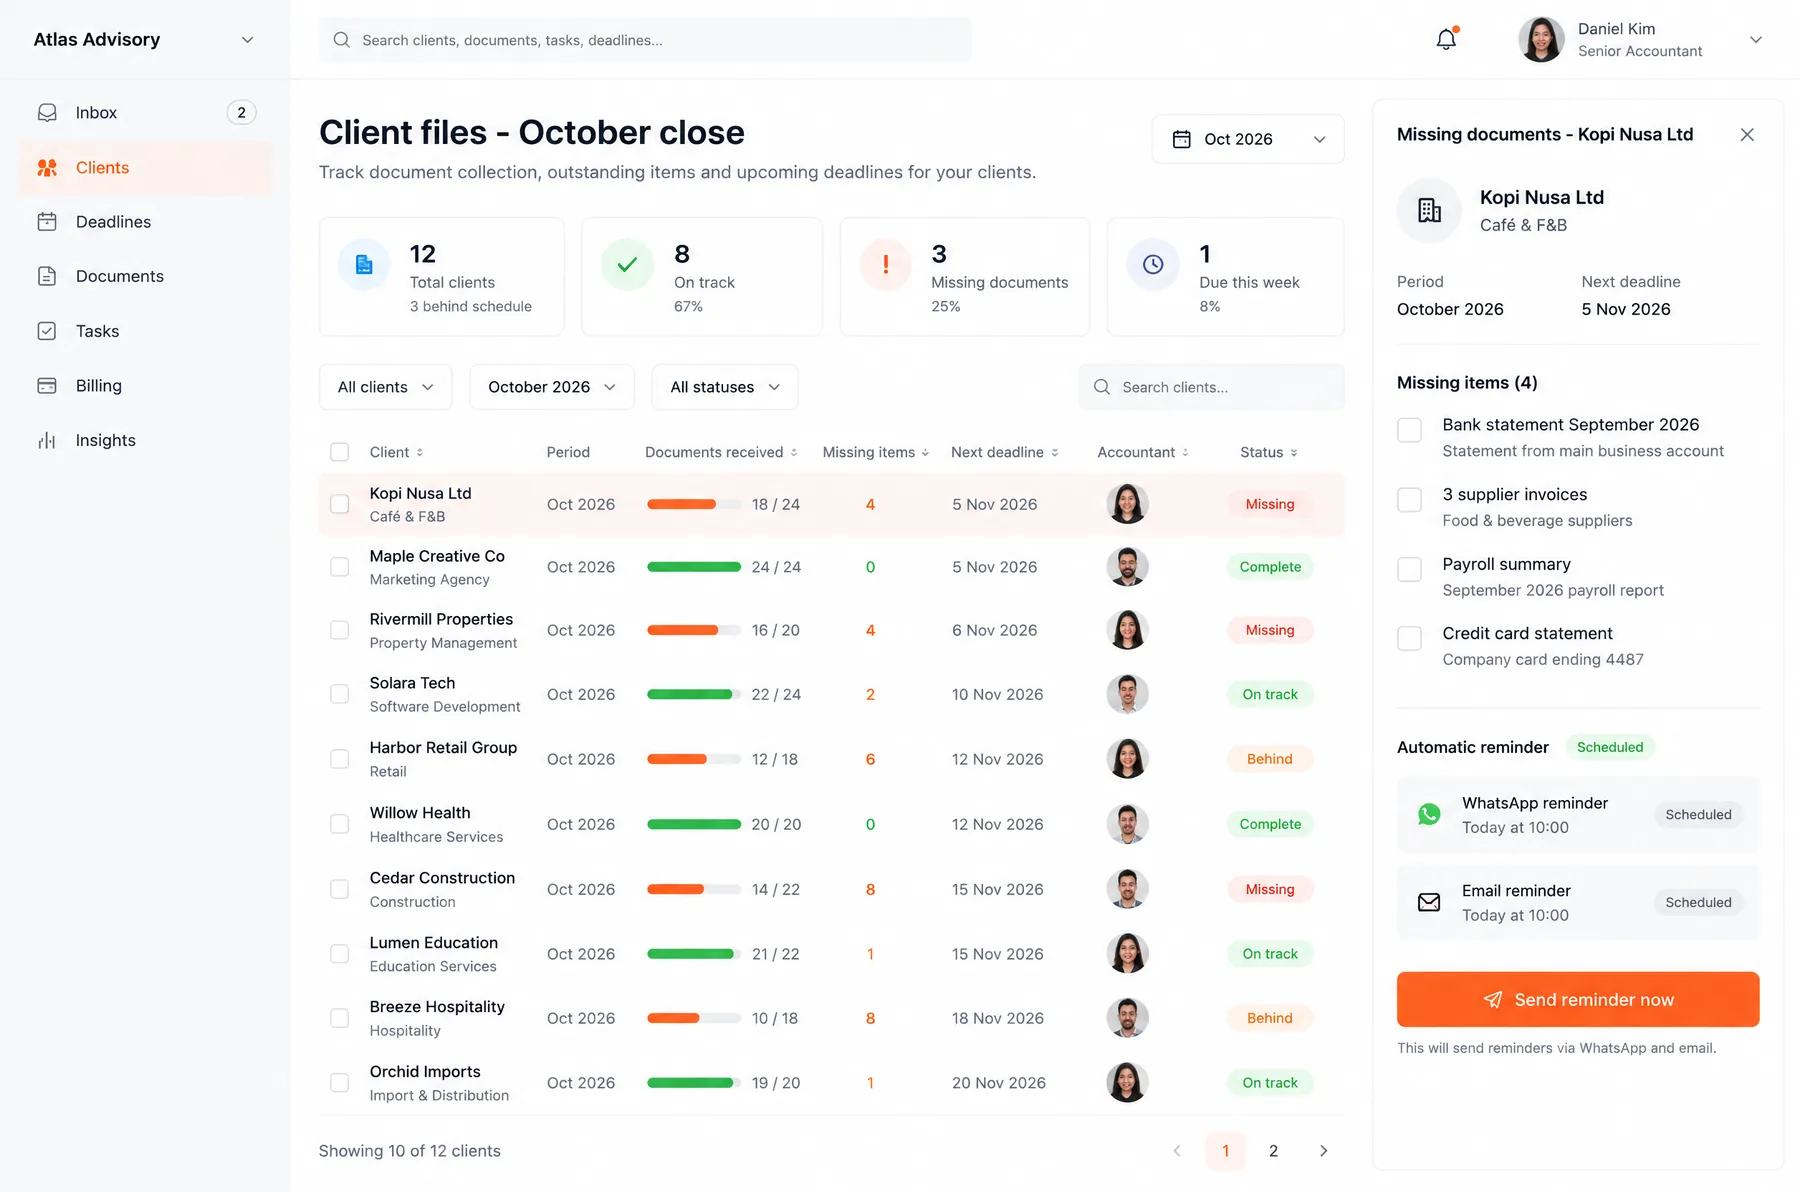The image size is (1800, 1192).
Task: Click accountant avatar in Harbor Retail Group row
Action: [1127, 759]
